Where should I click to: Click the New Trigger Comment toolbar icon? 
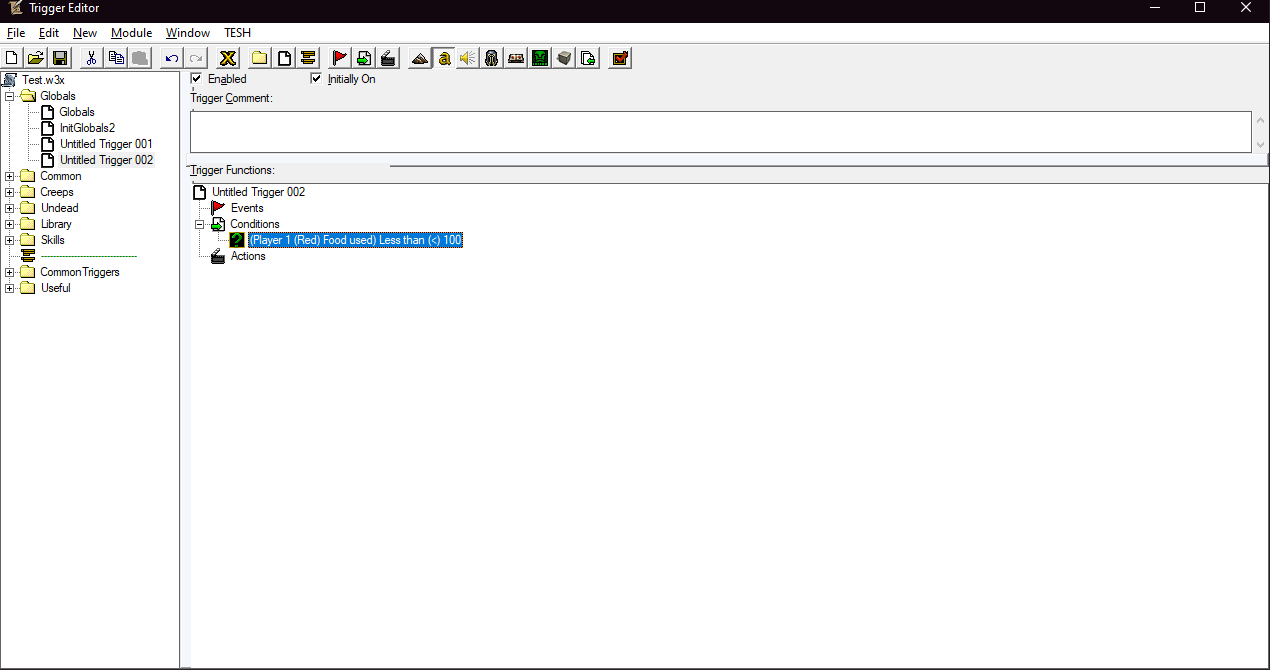click(x=308, y=58)
